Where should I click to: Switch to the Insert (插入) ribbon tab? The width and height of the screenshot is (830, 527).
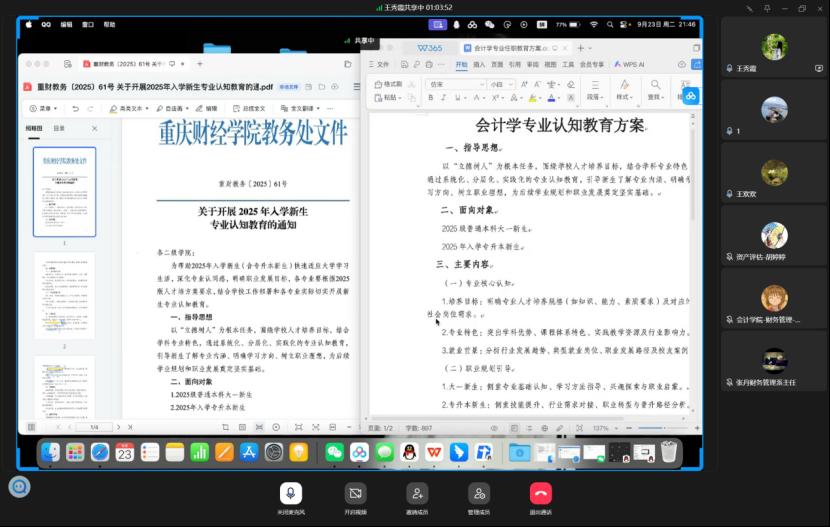pos(479,64)
